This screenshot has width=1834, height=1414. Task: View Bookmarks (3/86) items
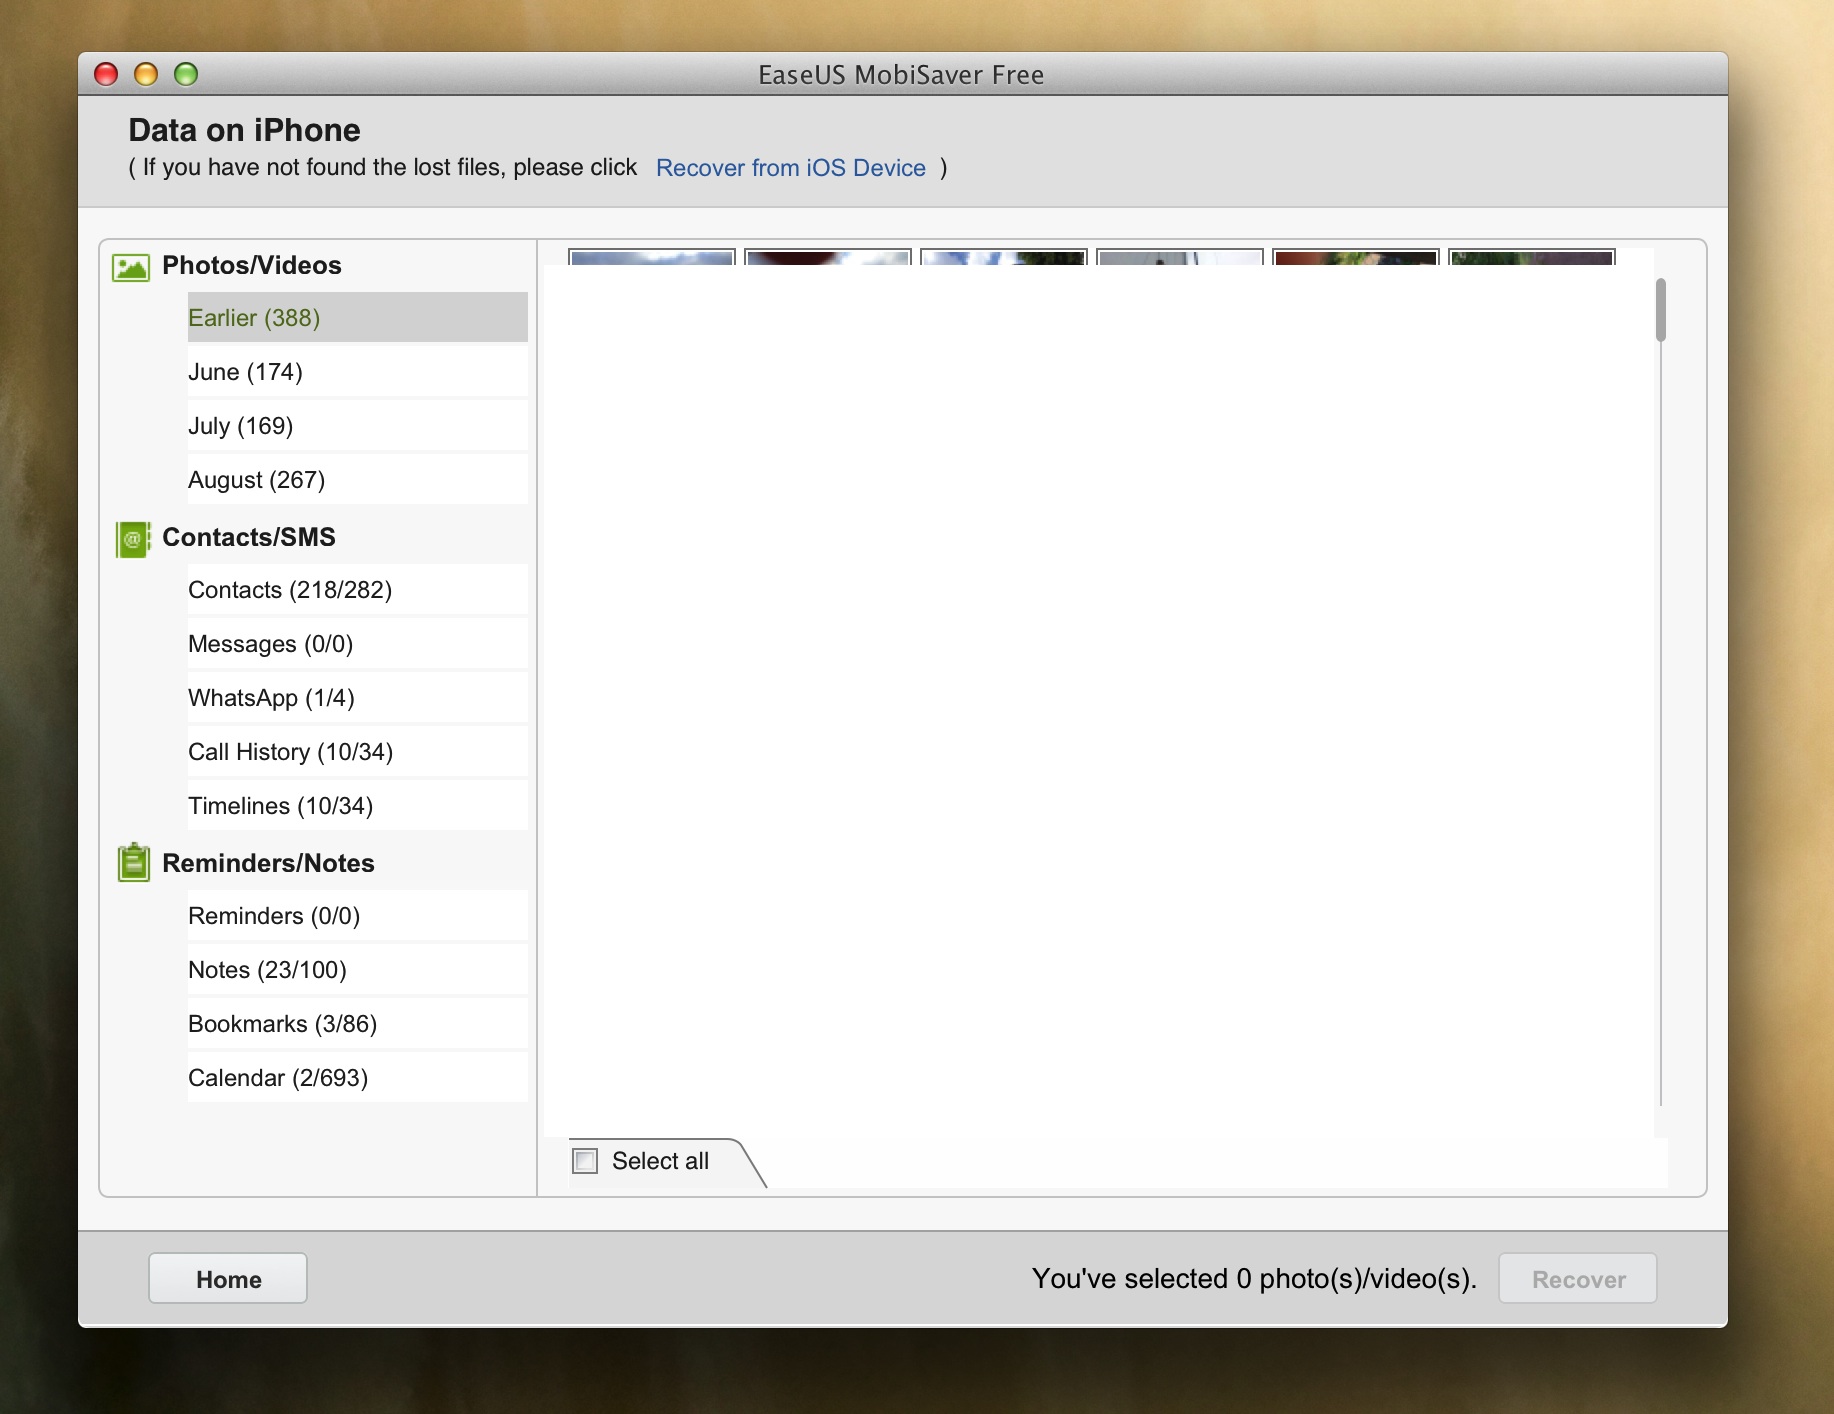pos(356,1024)
